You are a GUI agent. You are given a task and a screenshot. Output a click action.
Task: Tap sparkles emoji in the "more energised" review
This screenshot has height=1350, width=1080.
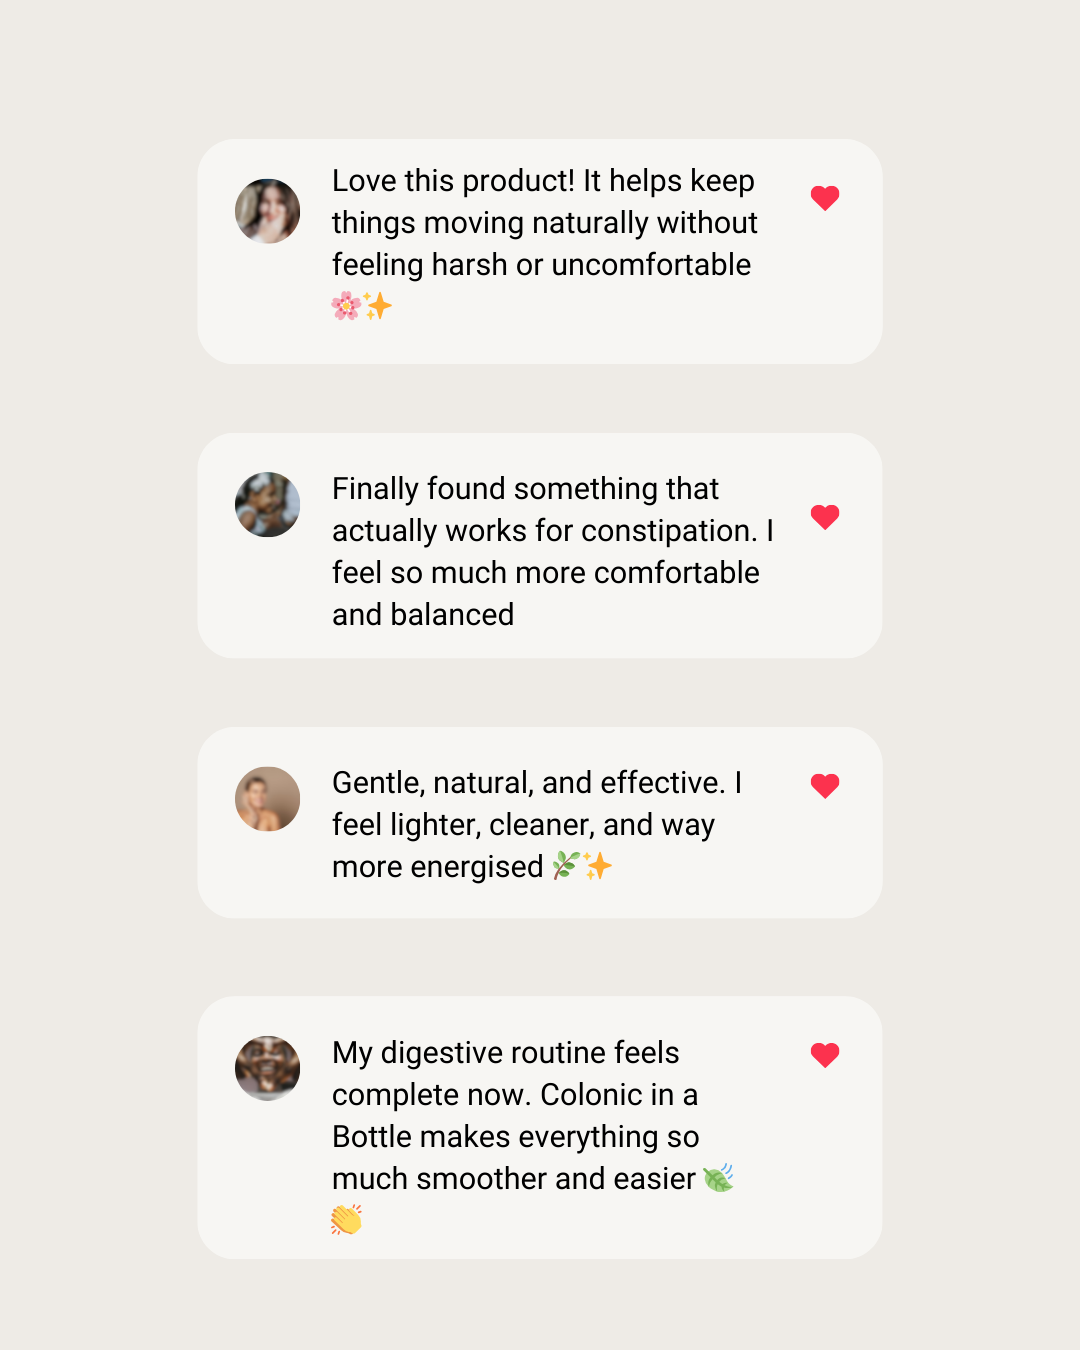point(598,865)
